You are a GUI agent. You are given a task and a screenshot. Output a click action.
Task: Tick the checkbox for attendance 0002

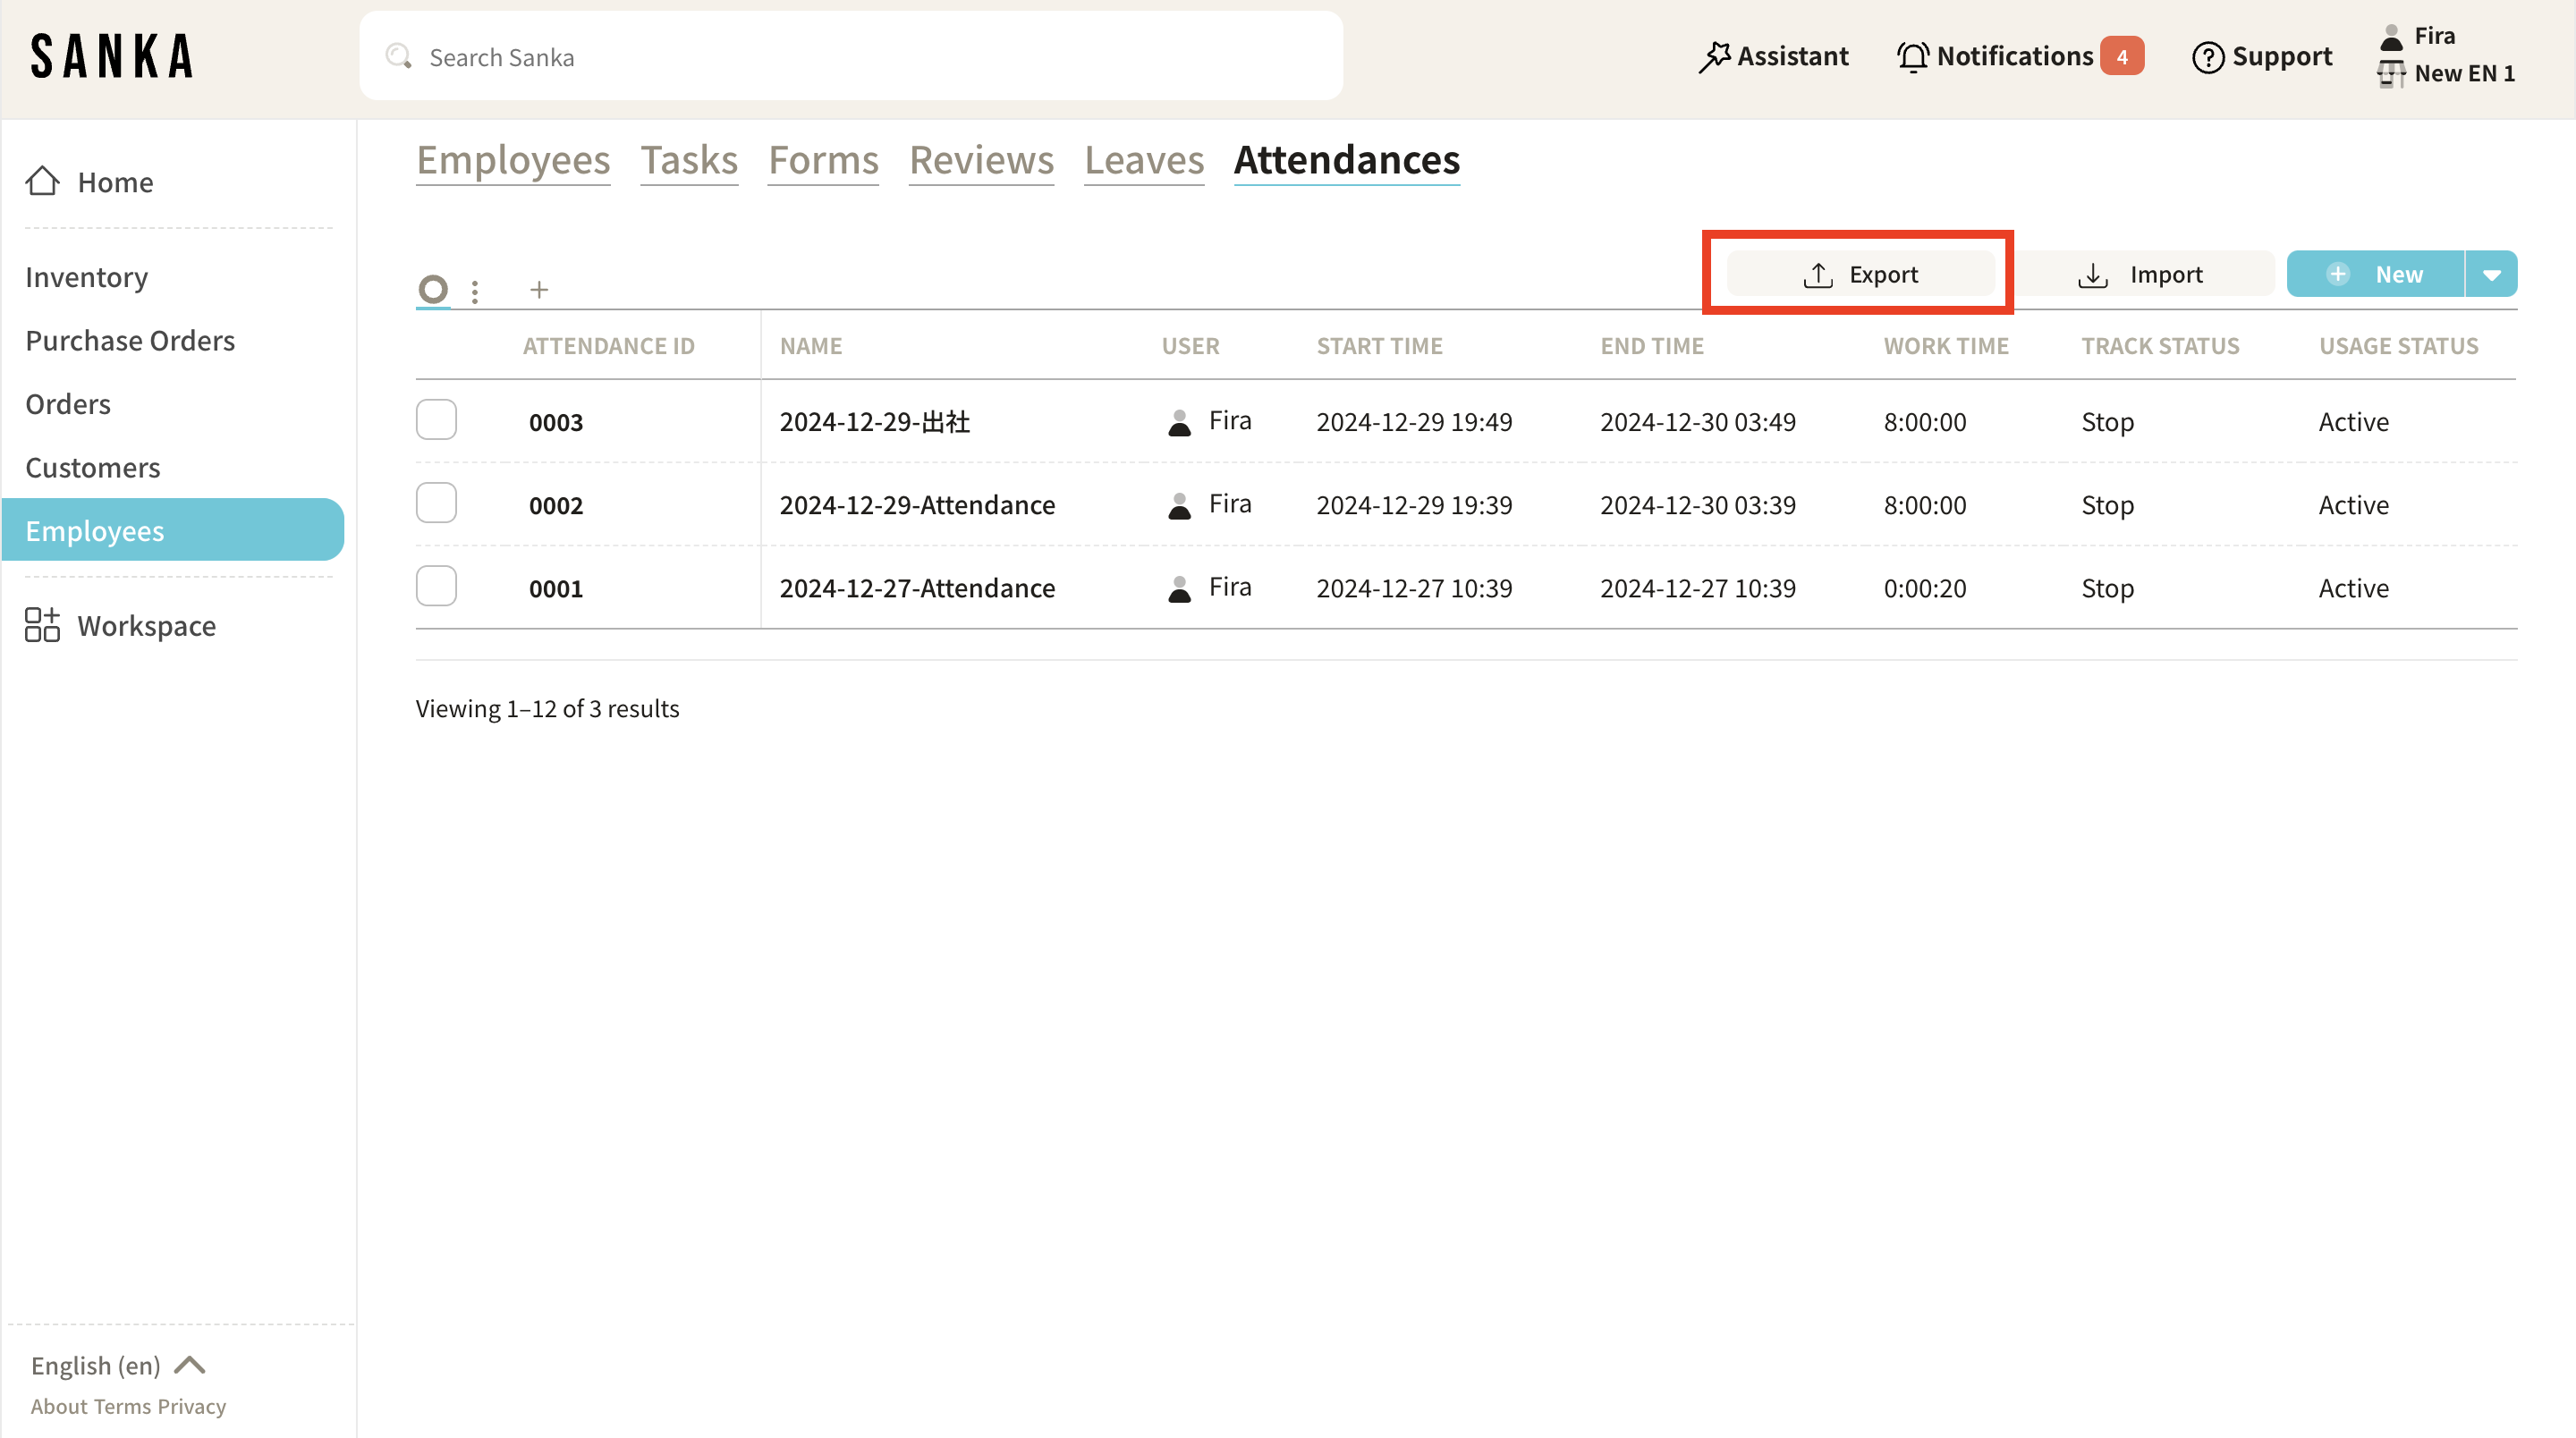pyautogui.click(x=436, y=503)
